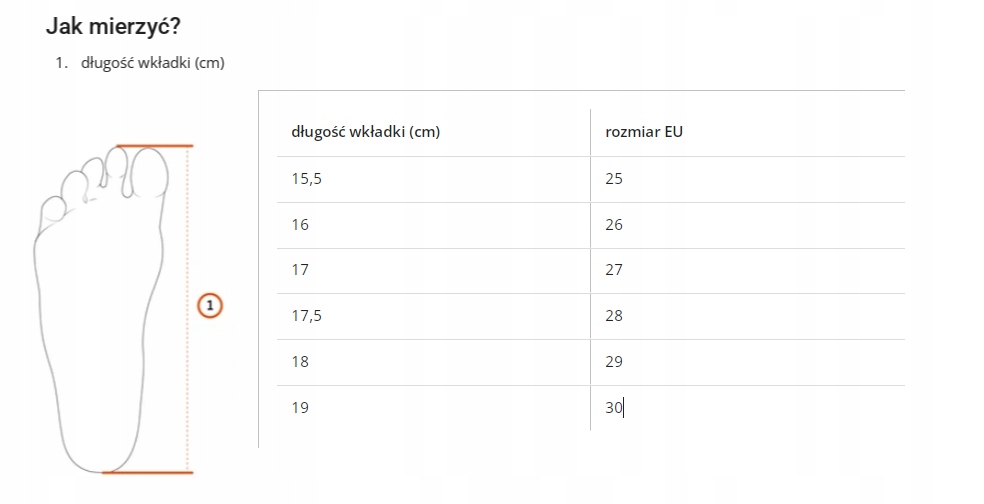Select the EU size 25 cell

click(614, 179)
